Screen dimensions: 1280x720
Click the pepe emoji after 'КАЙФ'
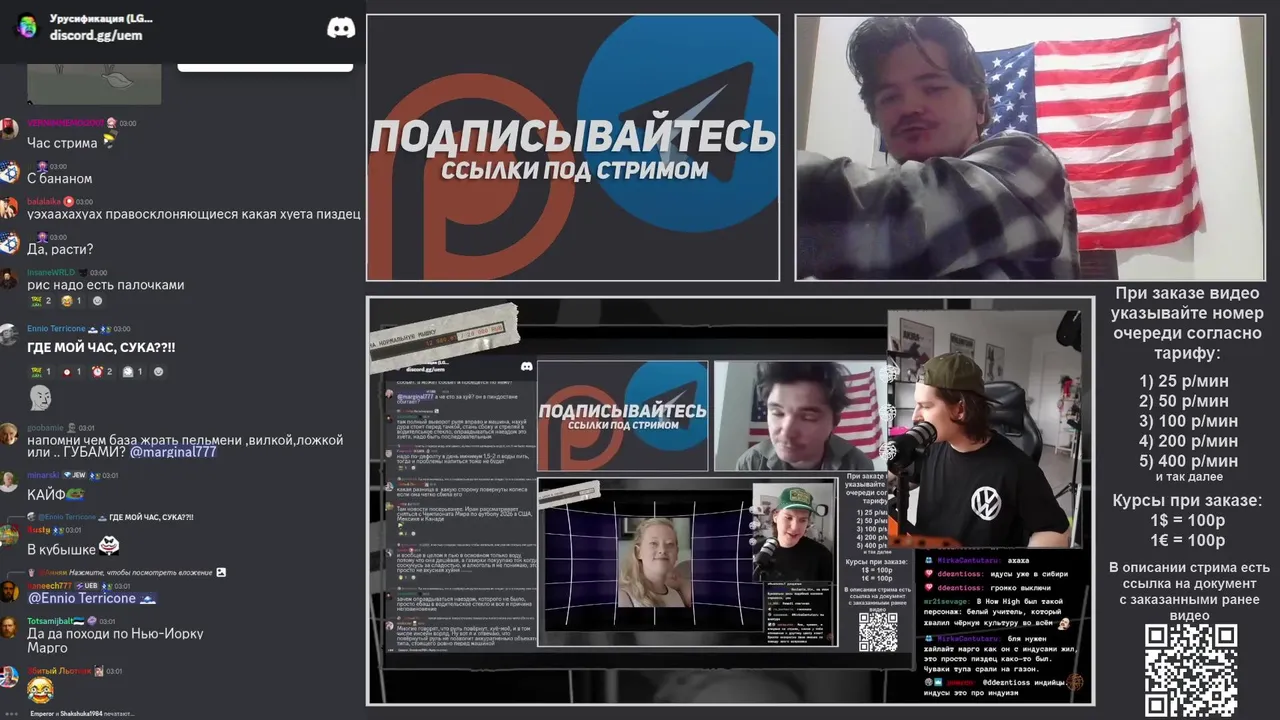(75, 494)
